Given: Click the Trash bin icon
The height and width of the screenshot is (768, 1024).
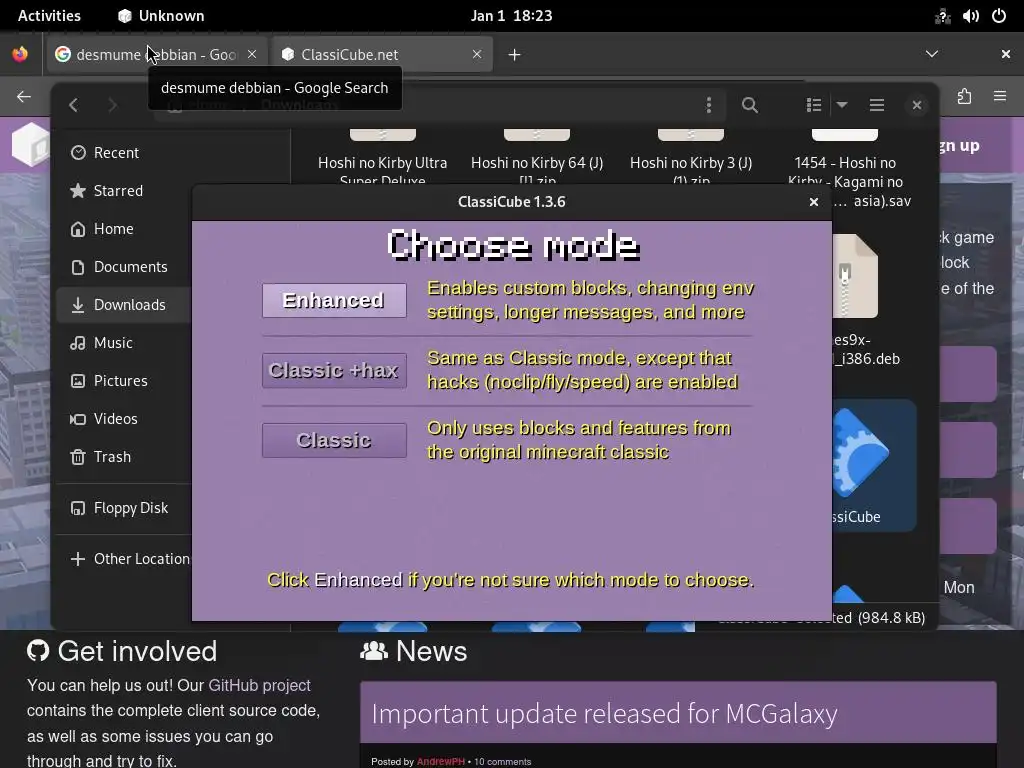Looking at the screenshot, I should [78, 456].
